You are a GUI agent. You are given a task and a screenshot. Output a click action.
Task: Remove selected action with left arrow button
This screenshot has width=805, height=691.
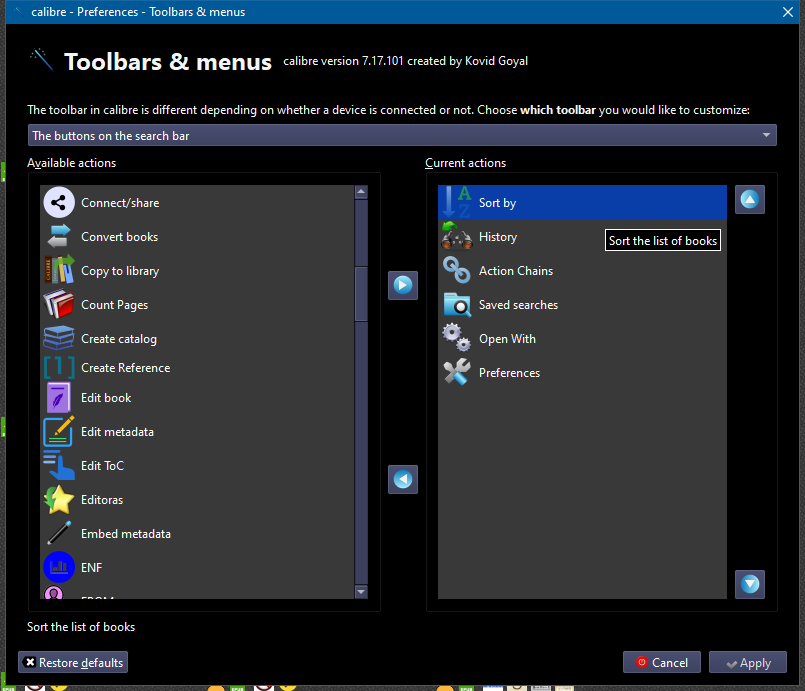[402, 479]
